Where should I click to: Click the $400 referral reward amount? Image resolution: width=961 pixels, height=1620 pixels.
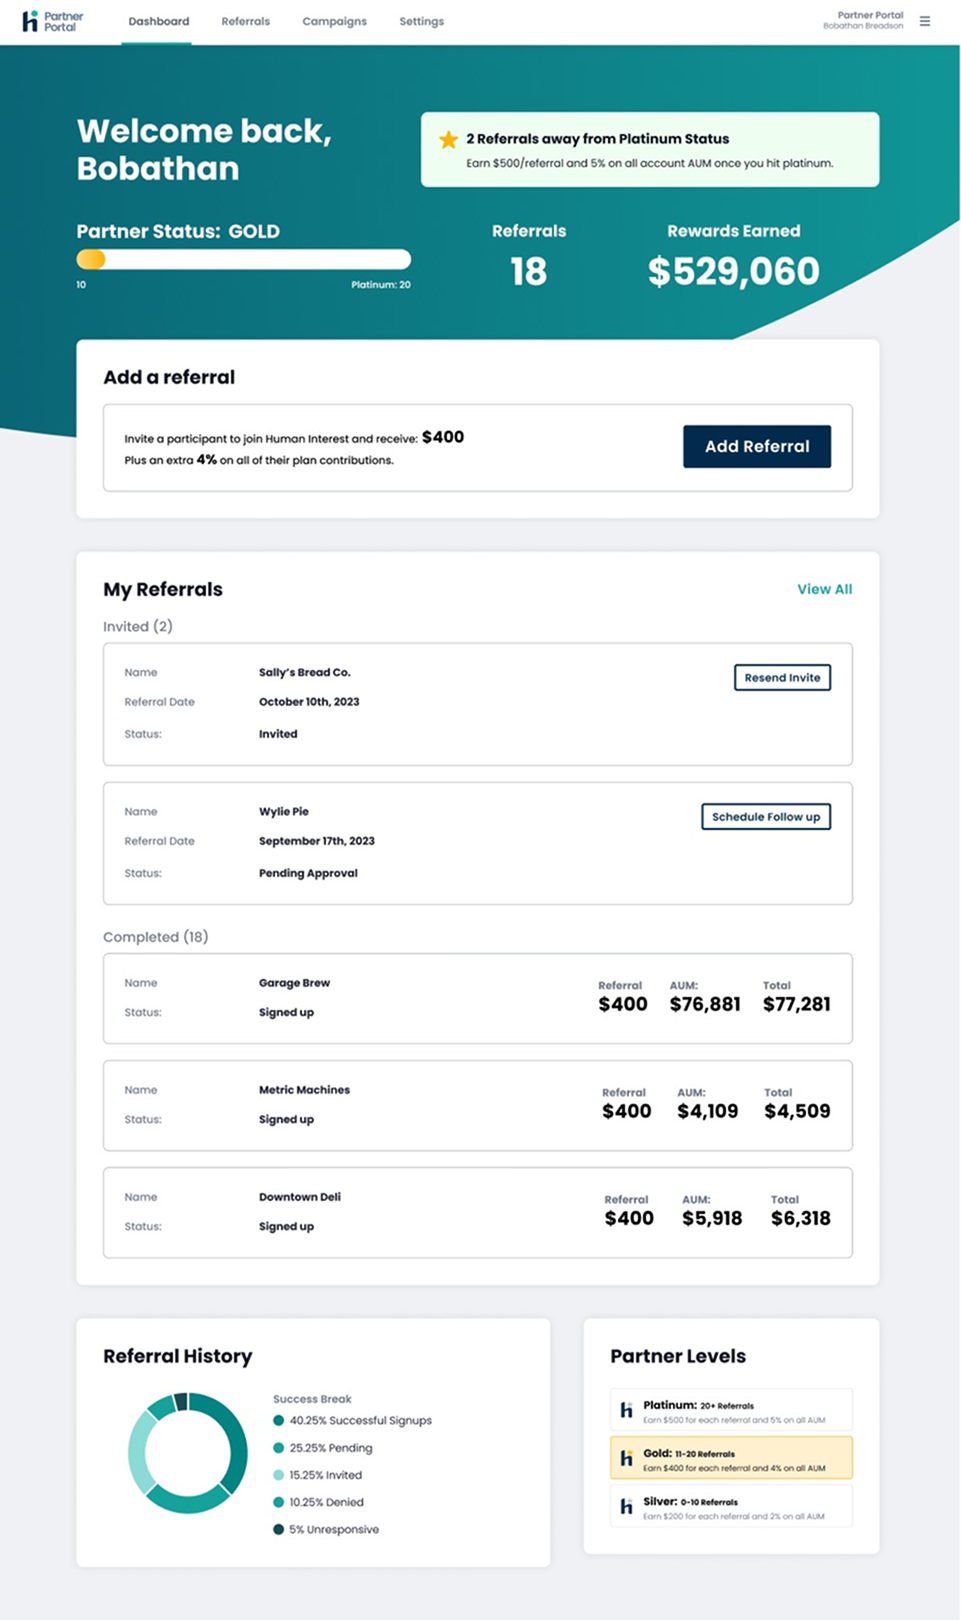[x=443, y=437]
